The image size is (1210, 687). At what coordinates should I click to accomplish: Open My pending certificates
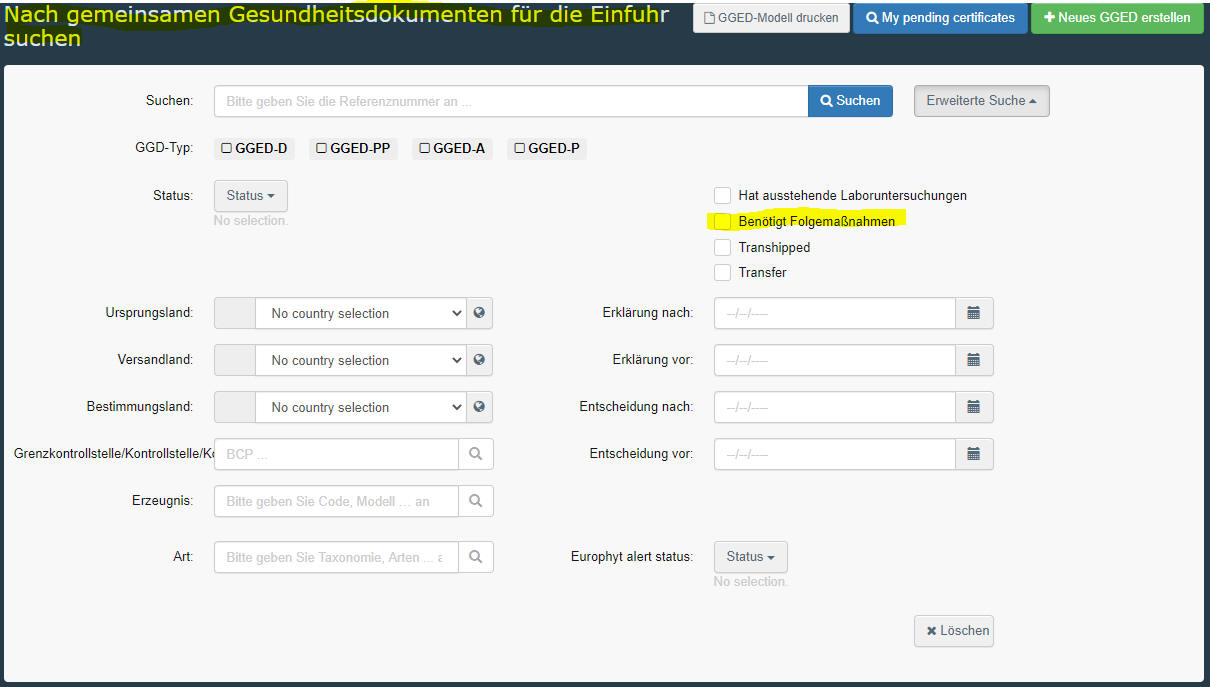[940, 18]
